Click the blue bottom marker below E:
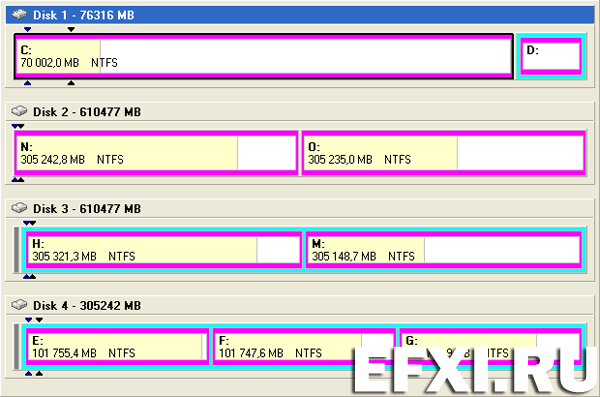The image size is (600, 397). (28, 373)
